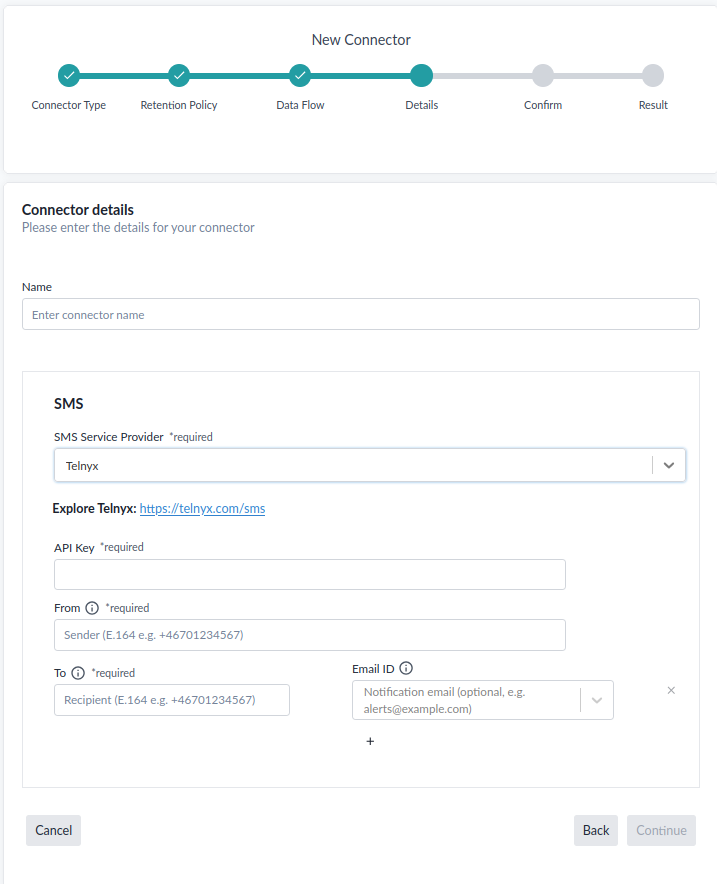Screen dimensions: 717x884
Task: Click the Result step circle
Action: tap(653, 75)
